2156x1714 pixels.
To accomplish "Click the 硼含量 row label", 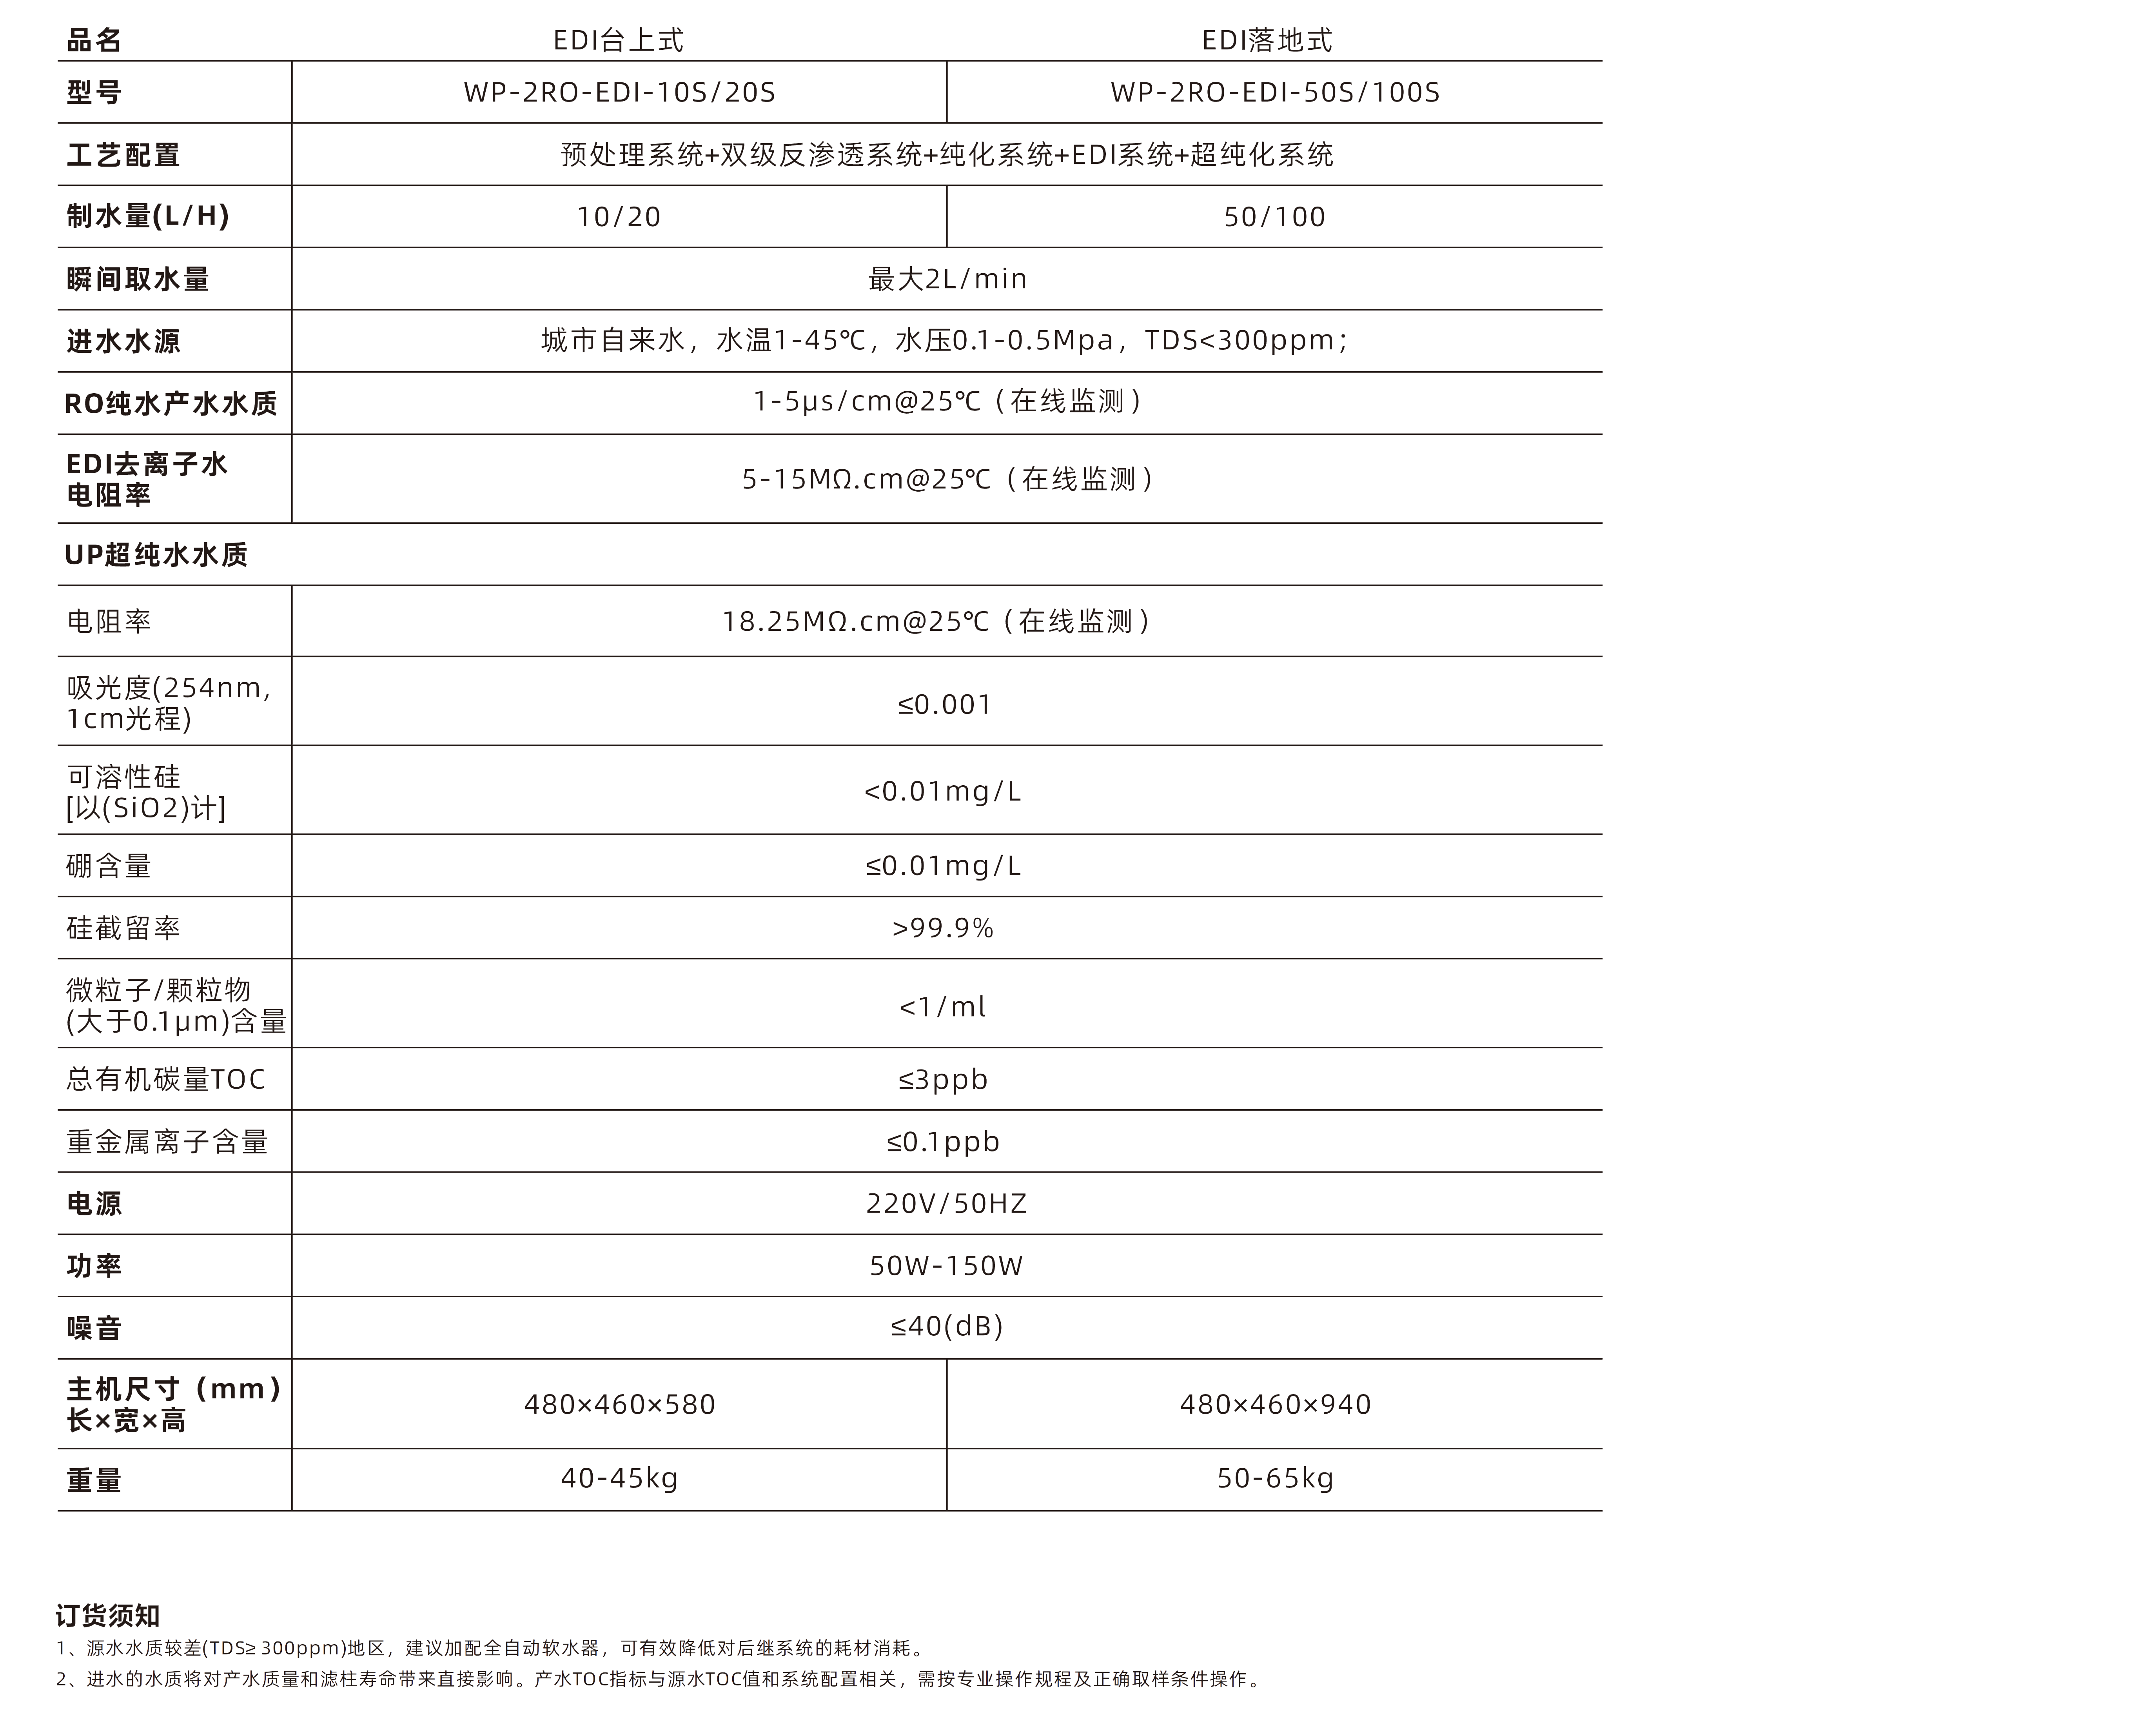I will [x=108, y=866].
